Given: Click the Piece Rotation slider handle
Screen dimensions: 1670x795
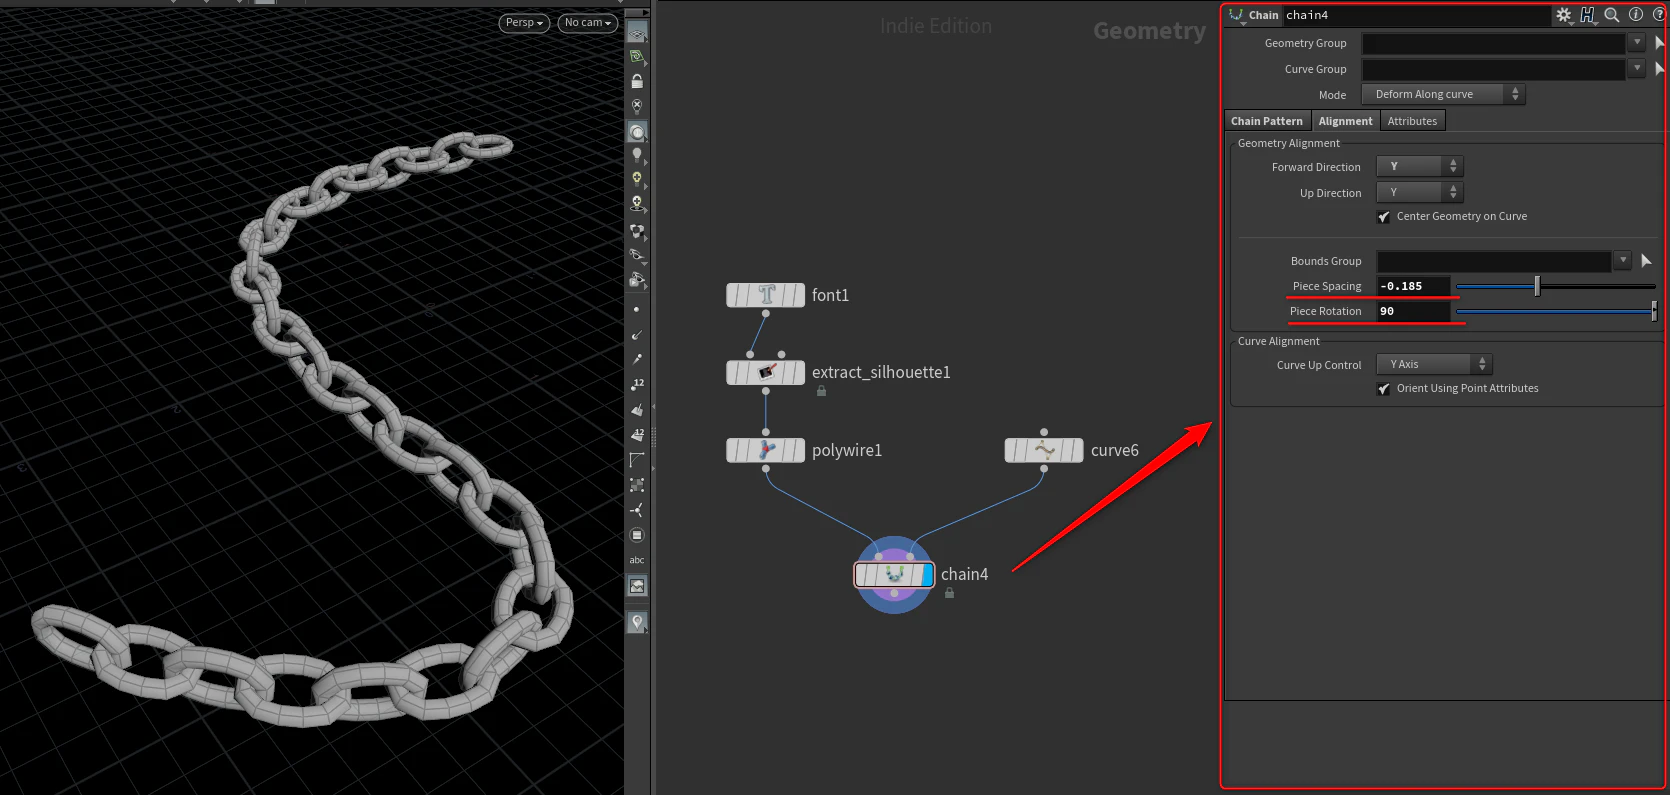Looking at the screenshot, I should (1654, 312).
